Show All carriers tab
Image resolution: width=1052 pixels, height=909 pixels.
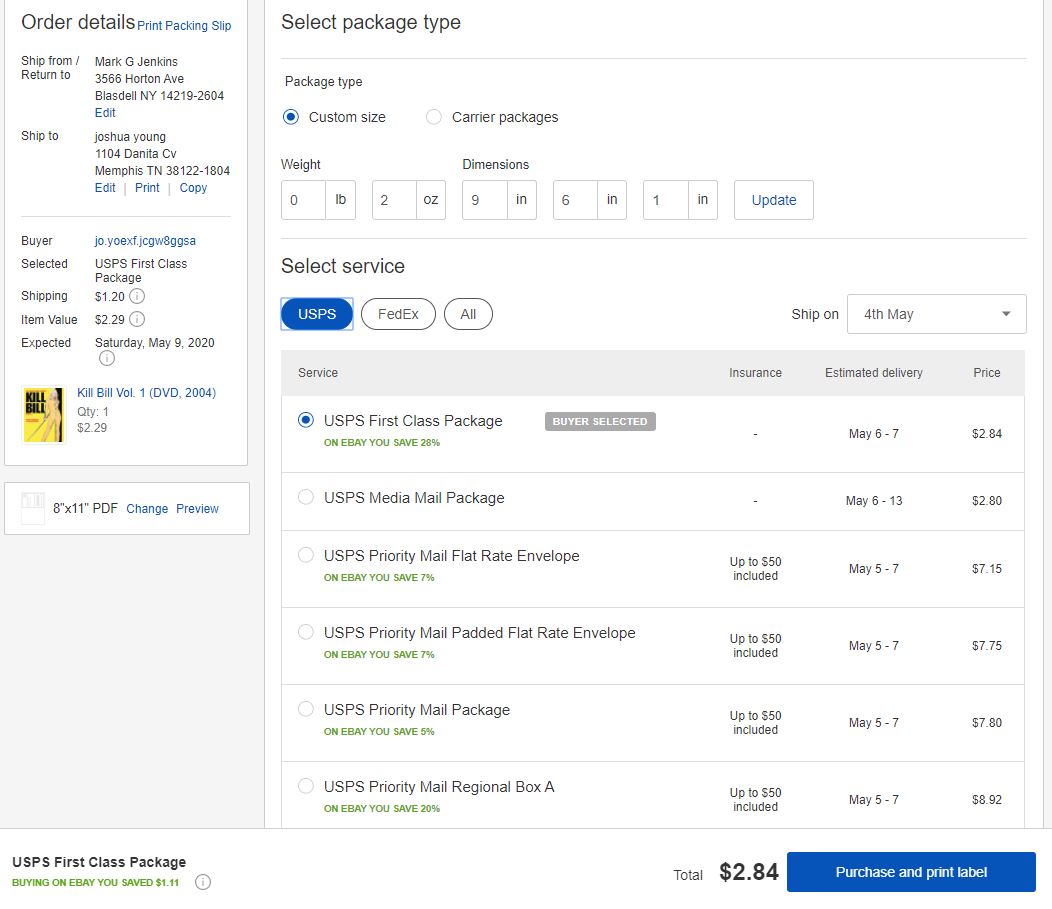468,314
